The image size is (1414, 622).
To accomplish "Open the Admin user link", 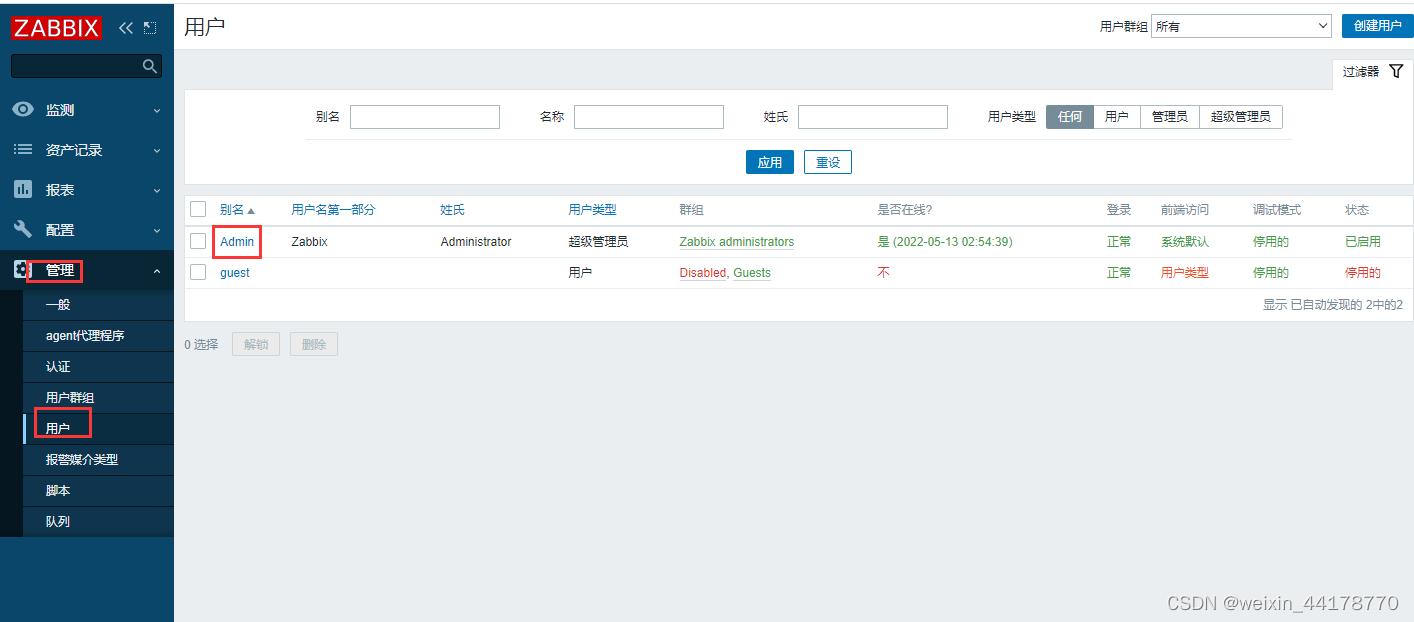I will click(x=237, y=242).
